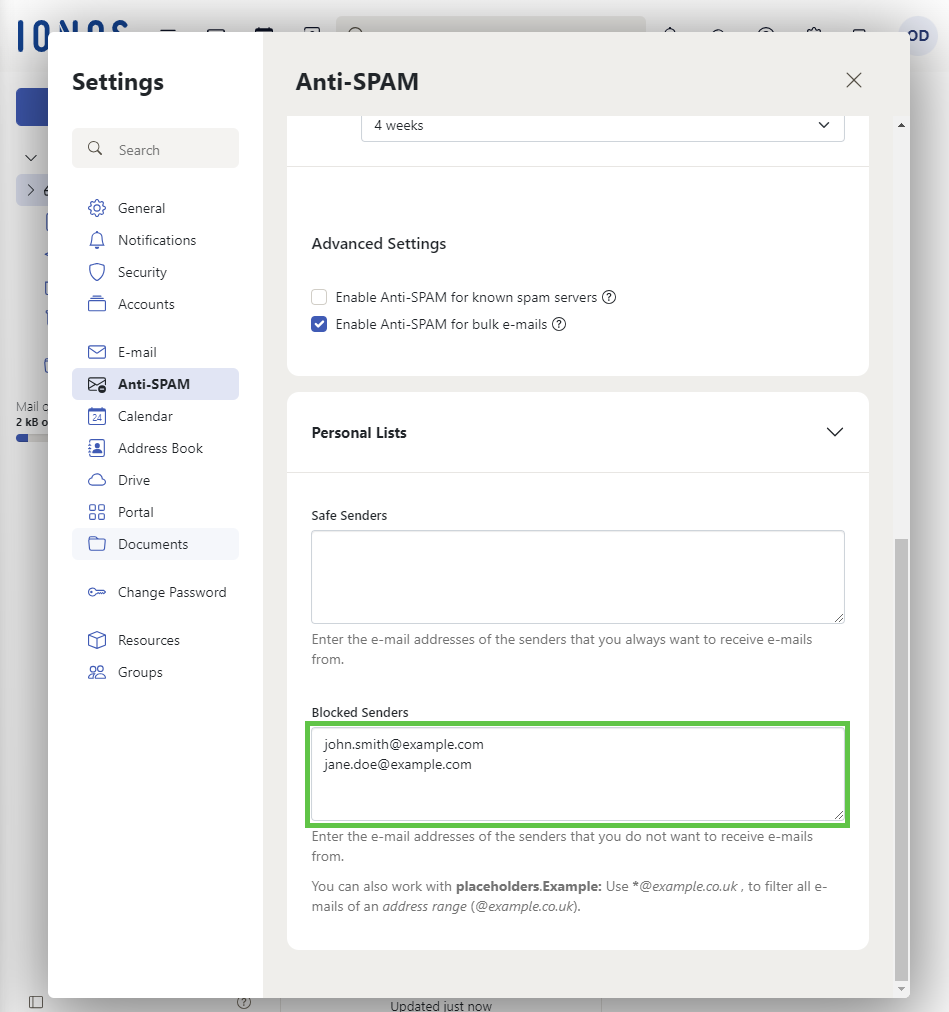Click inside the Safe Senders text box
The image size is (949, 1012).
(577, 577)
